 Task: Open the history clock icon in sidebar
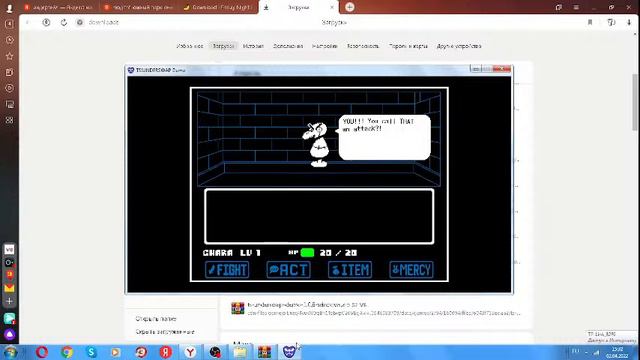pyautogui.click(x=9, y=40)
